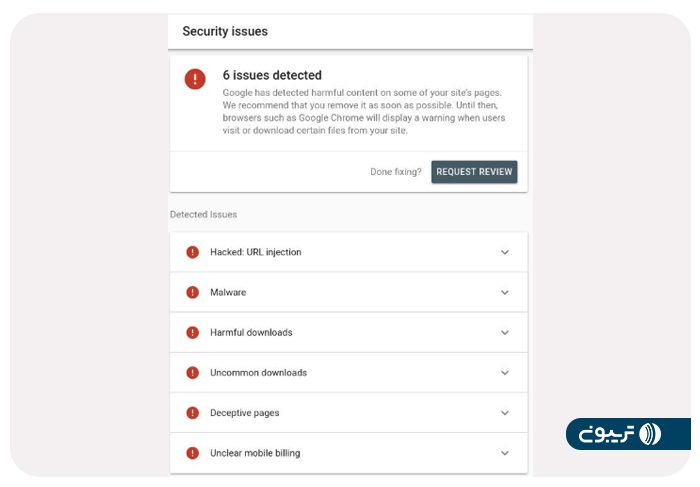Click the Done fixing? text
The image size is (700, 487).
(x=396, y=172)
